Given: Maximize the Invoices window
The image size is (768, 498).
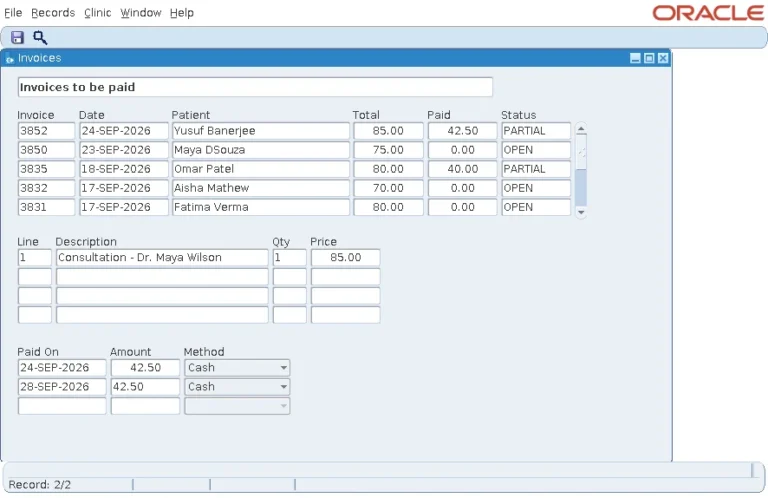Looking at the screenshot, I should (x=649, y=58).
